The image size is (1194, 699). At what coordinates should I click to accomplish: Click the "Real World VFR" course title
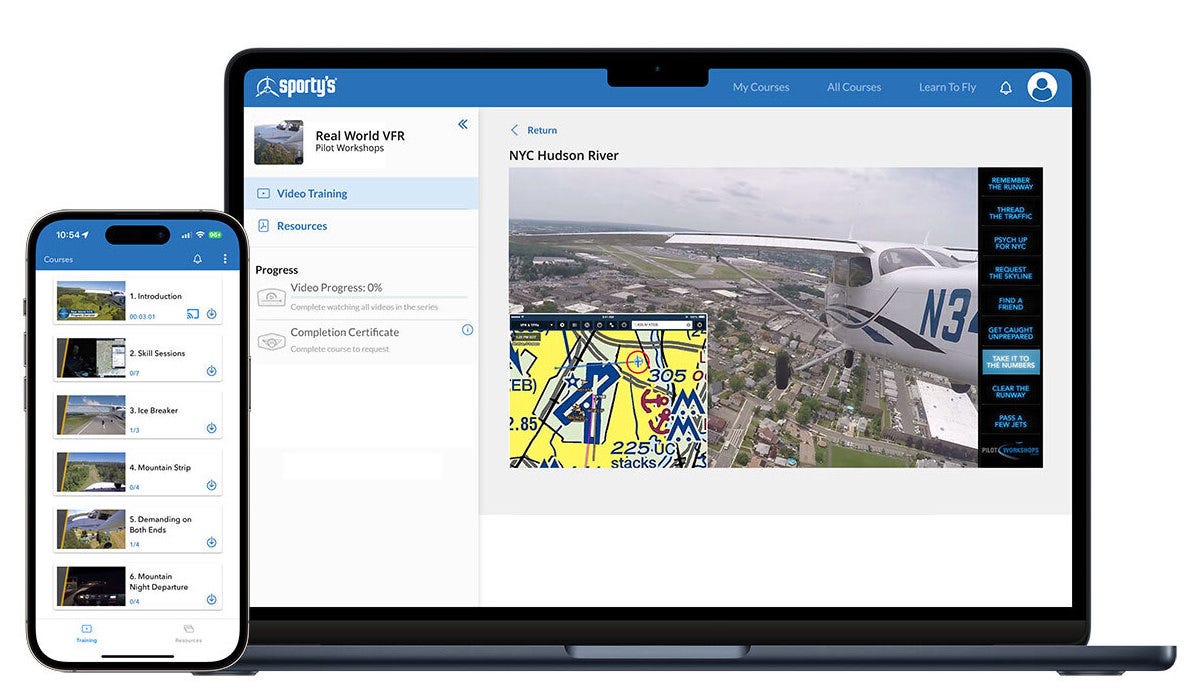[x=360, y=136]
